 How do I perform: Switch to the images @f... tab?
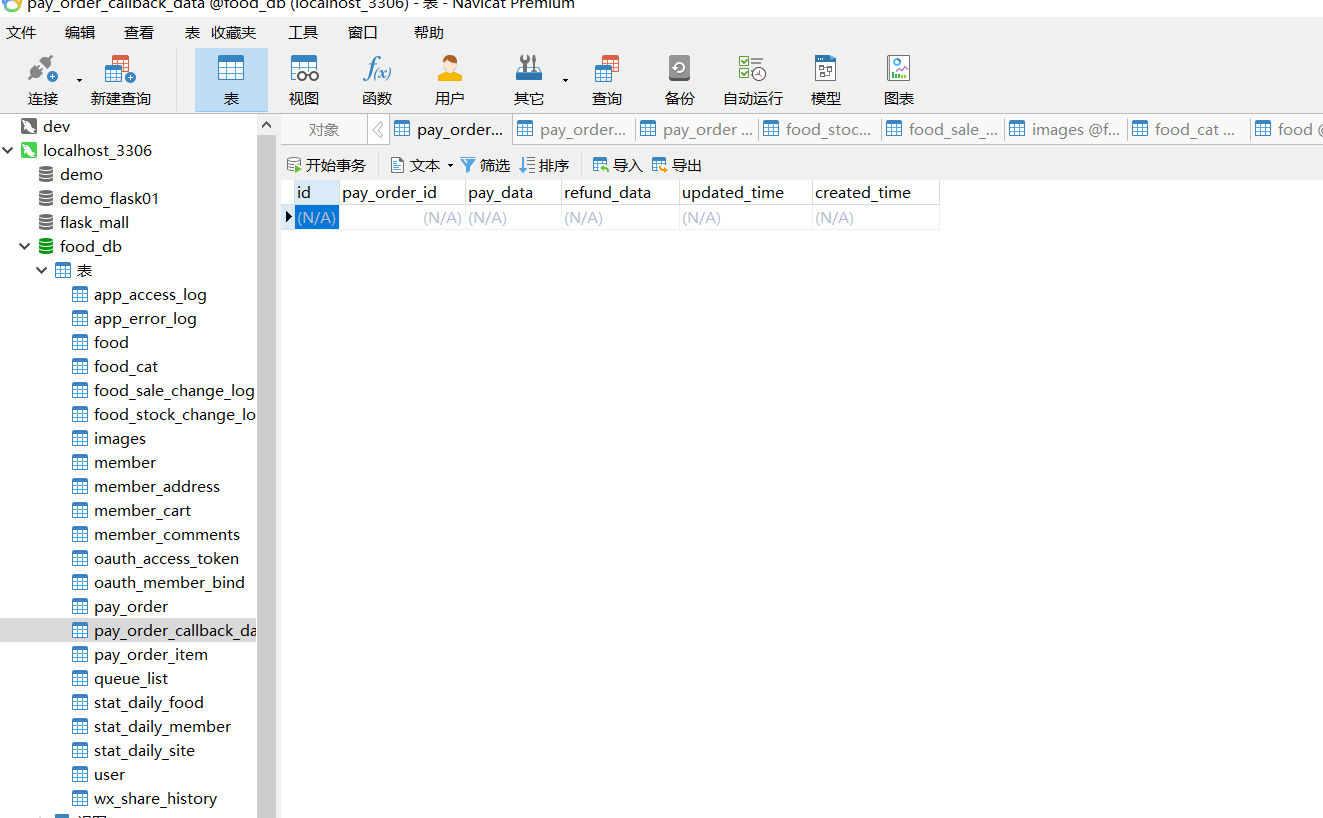pos(1065,129)
